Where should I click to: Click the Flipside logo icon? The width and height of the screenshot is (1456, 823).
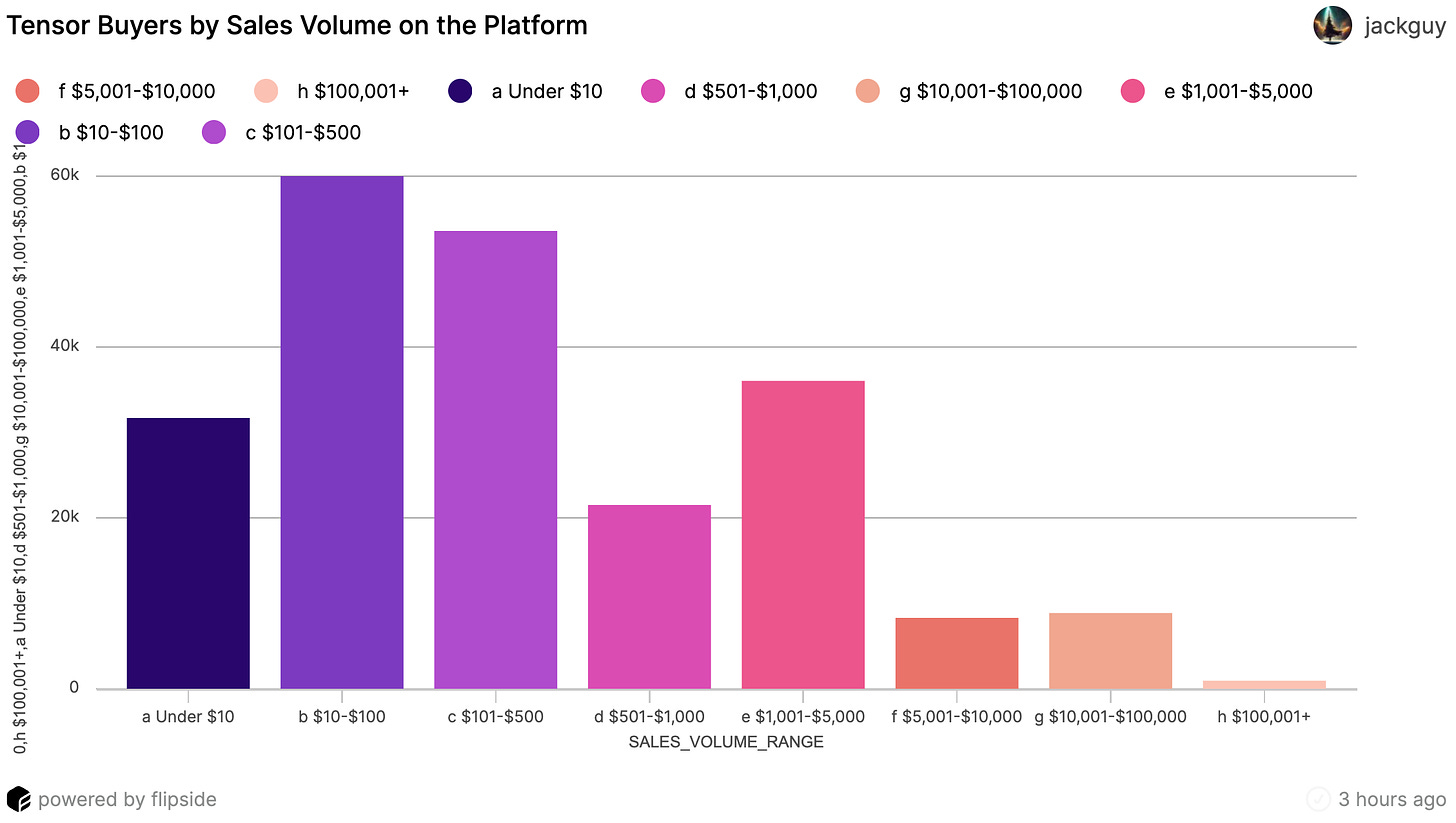pyautogui.click(x=18, y=799)
